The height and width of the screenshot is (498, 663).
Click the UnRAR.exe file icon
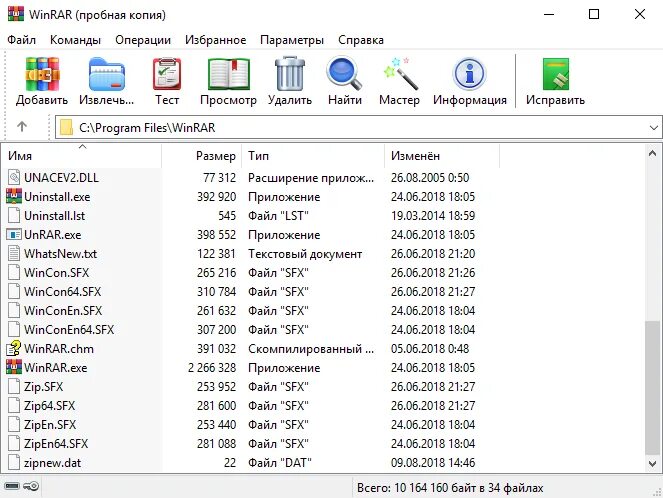[14, 234]
